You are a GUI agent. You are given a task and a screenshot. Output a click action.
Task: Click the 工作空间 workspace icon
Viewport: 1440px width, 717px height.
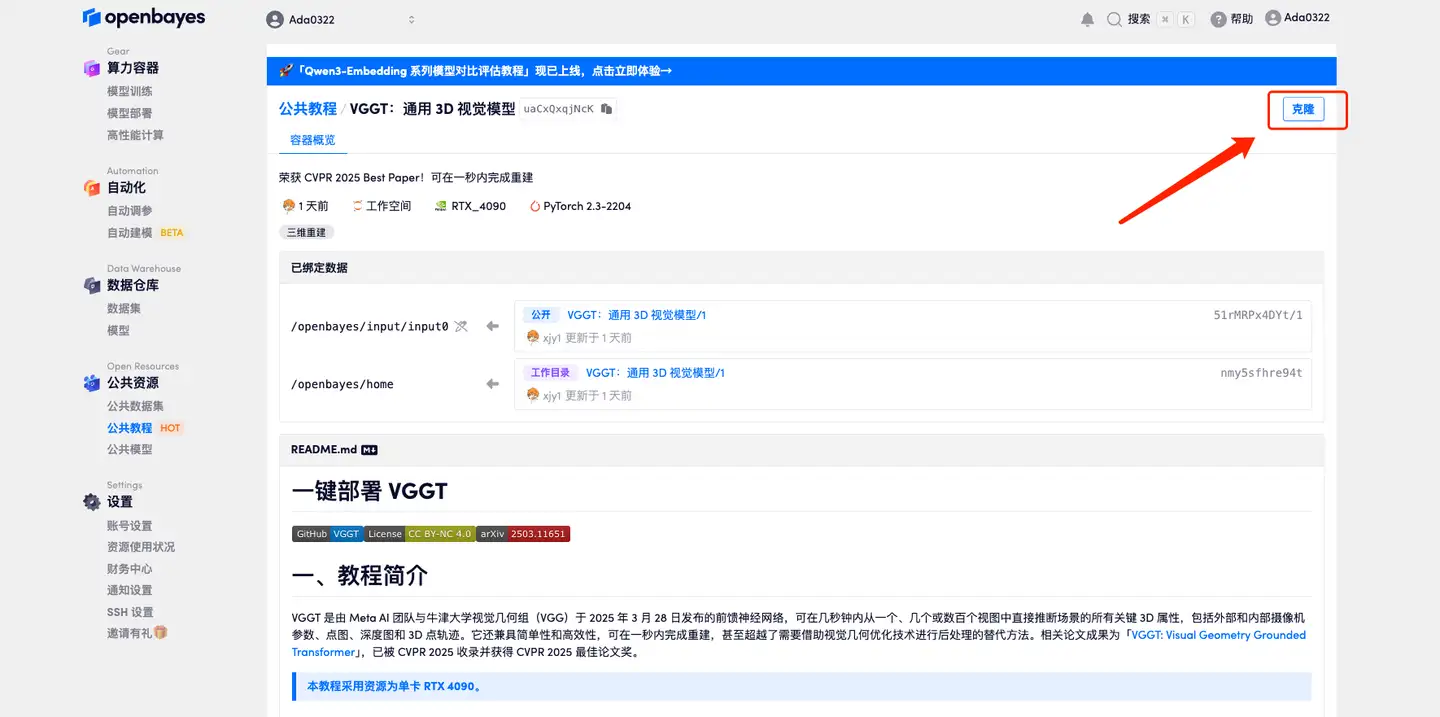click(x=357, y=206)
